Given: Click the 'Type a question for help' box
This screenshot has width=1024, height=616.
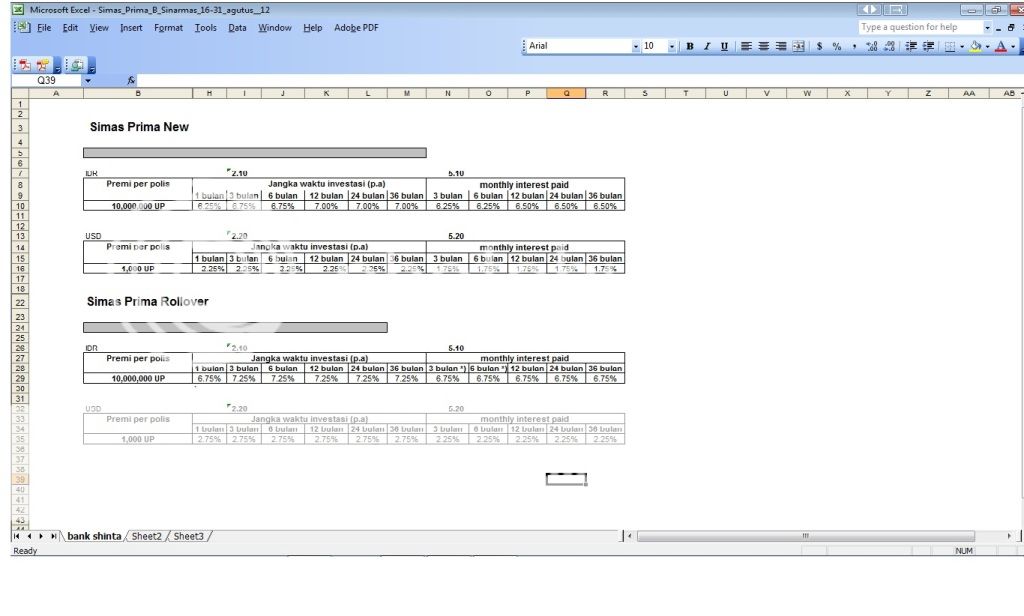Looking at the screenshot, I should (921, 27).
